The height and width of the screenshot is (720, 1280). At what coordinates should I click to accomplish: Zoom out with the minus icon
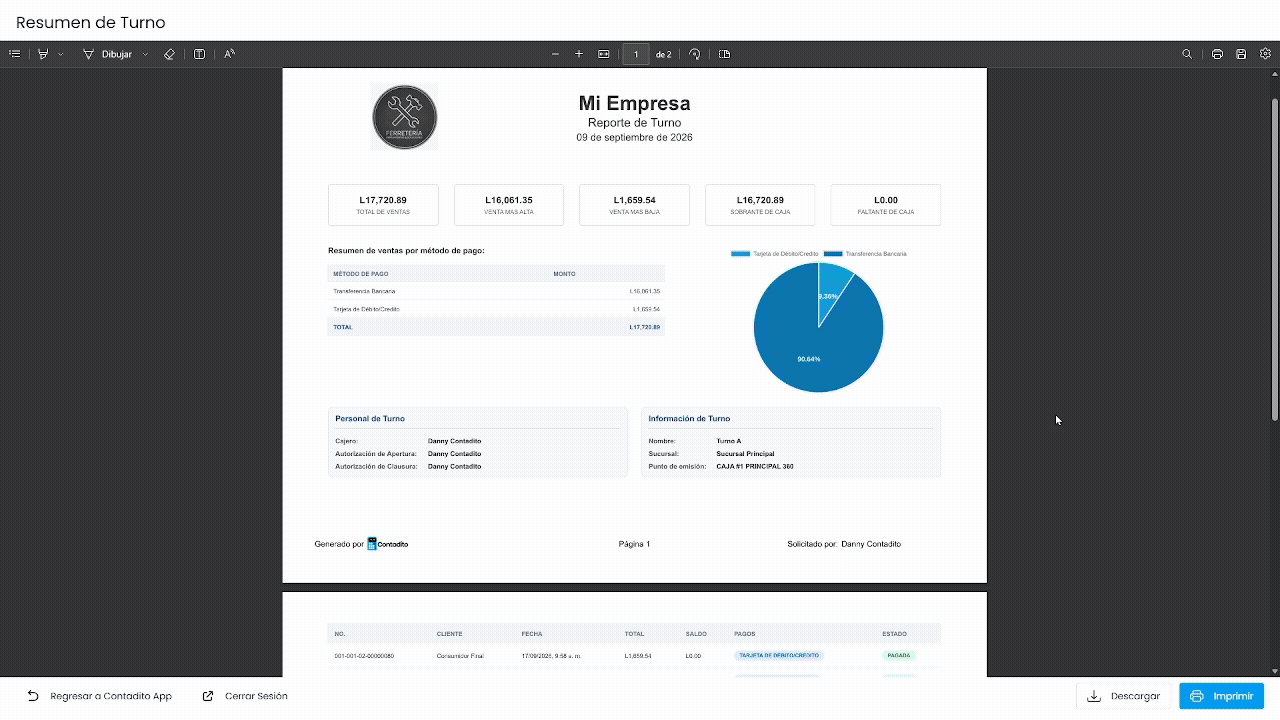pos(556,54)
